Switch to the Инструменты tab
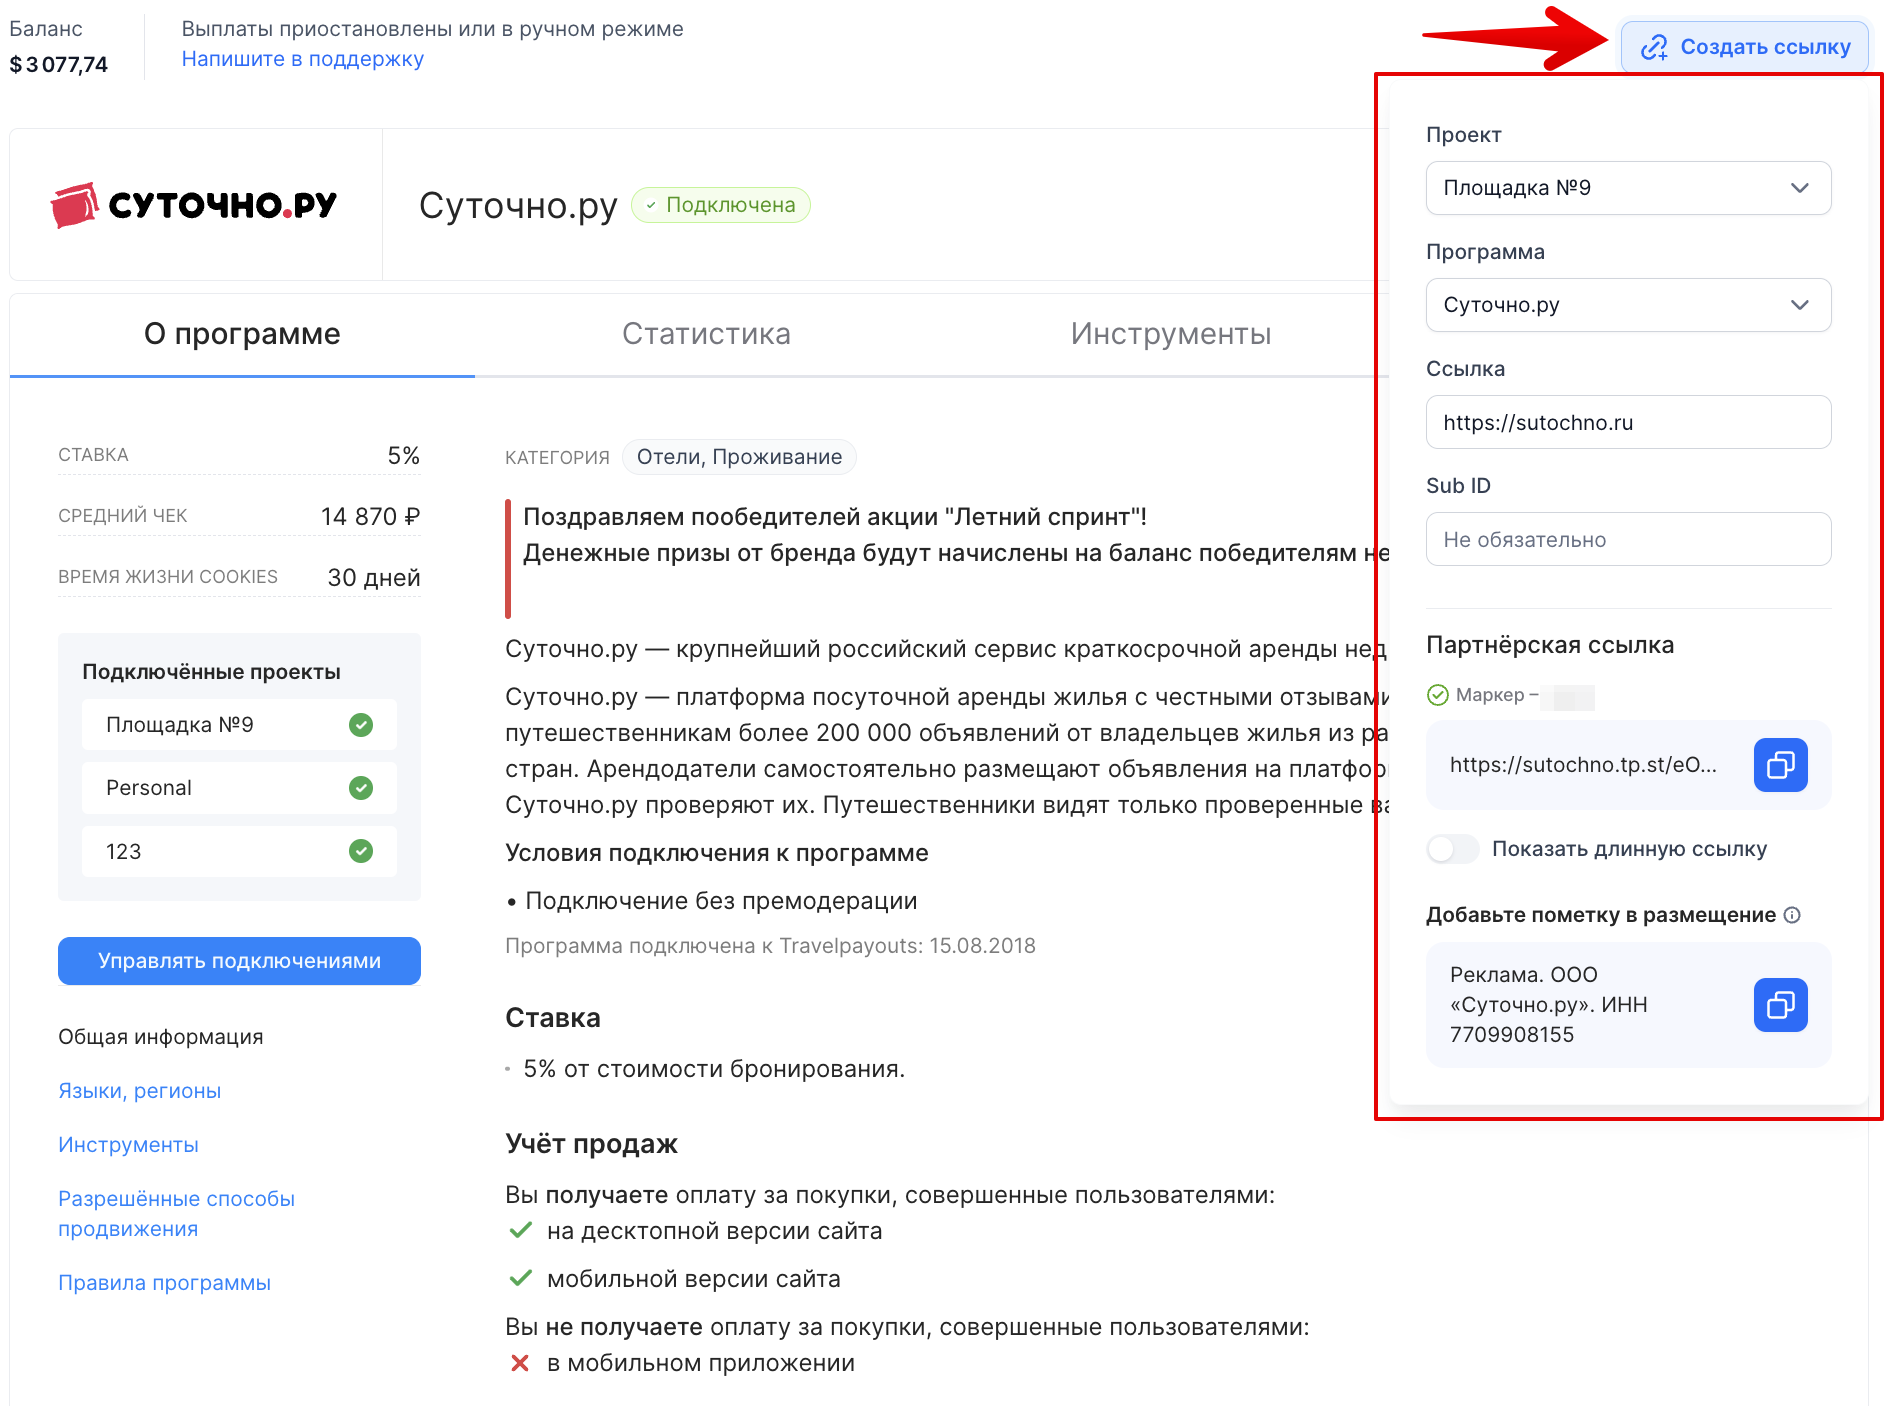 point(1170,334)
